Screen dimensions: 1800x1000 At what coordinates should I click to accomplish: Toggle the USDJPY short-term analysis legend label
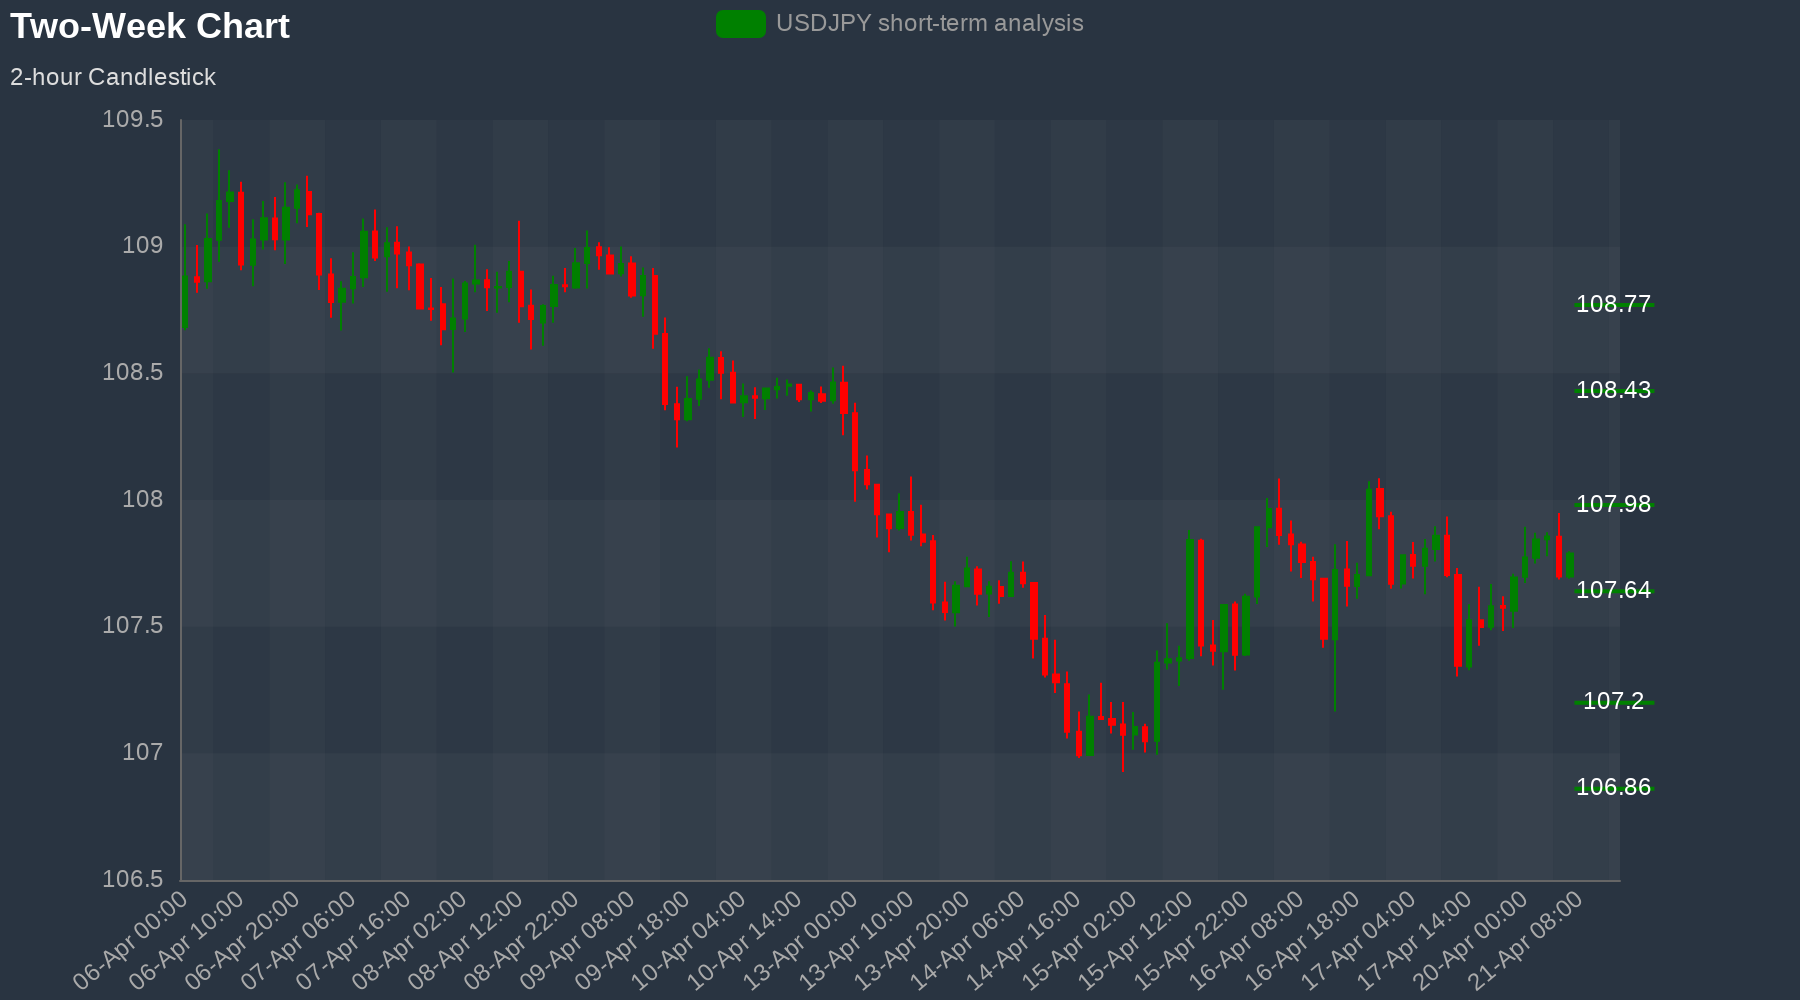929,23
